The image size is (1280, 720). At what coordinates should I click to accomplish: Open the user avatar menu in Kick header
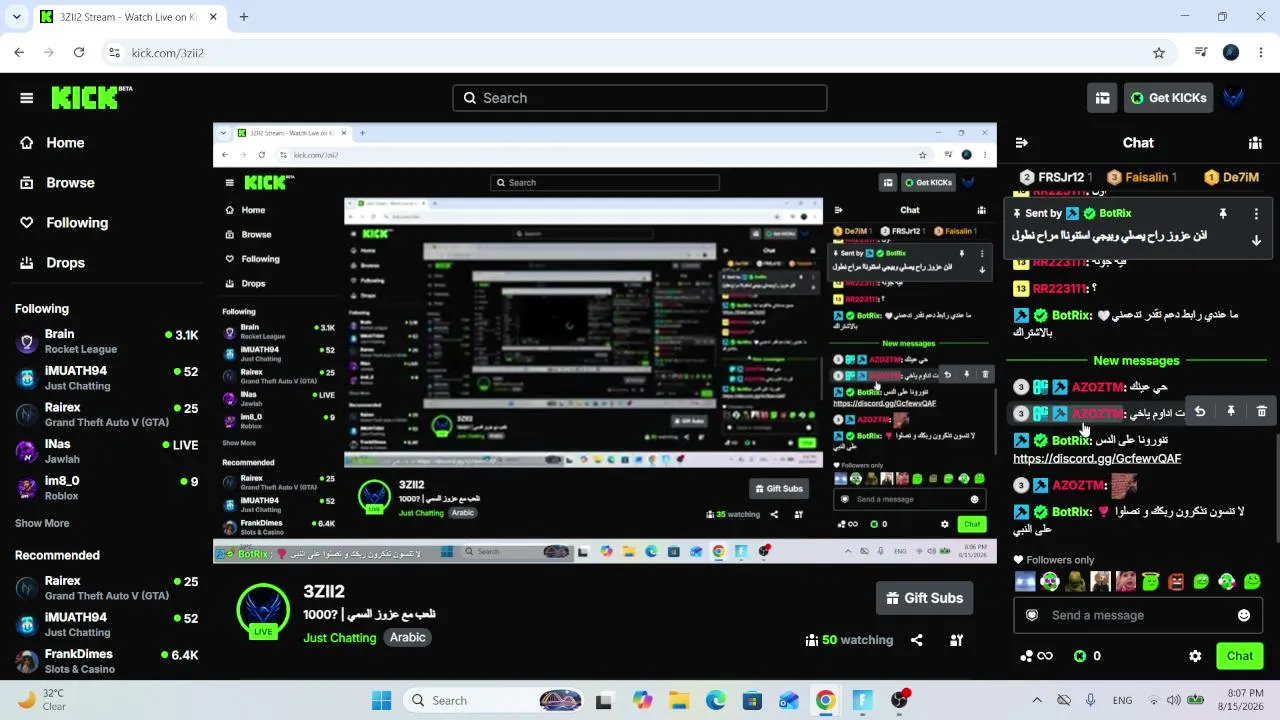coord(1234,98)
